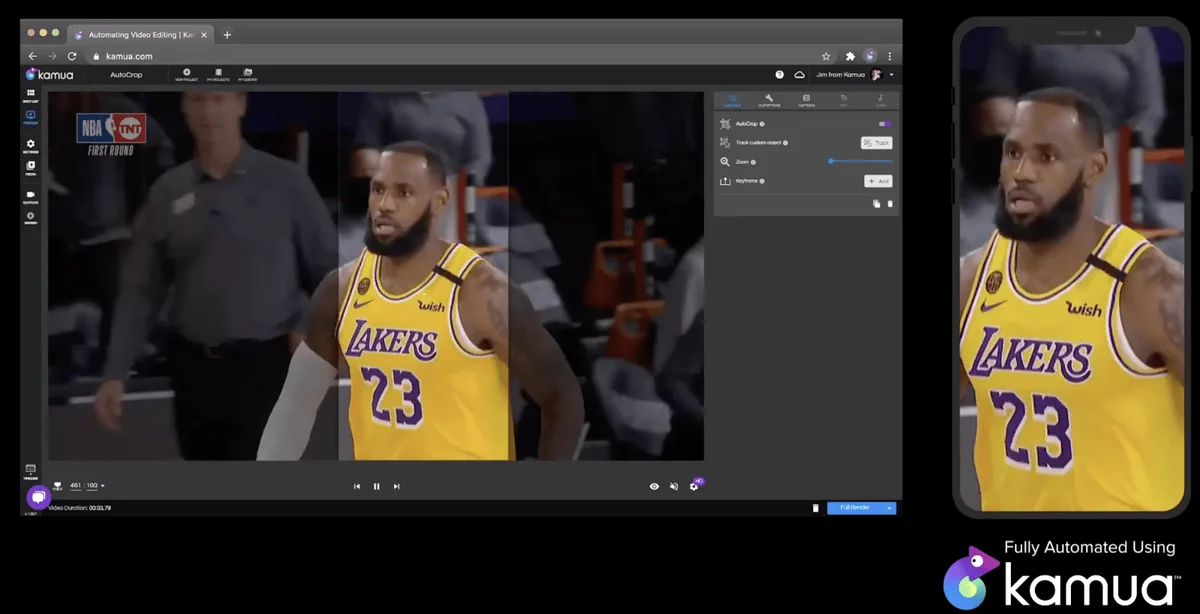Show Keyframe info tooltip icon
The image size is (1200, 614).
762,181
